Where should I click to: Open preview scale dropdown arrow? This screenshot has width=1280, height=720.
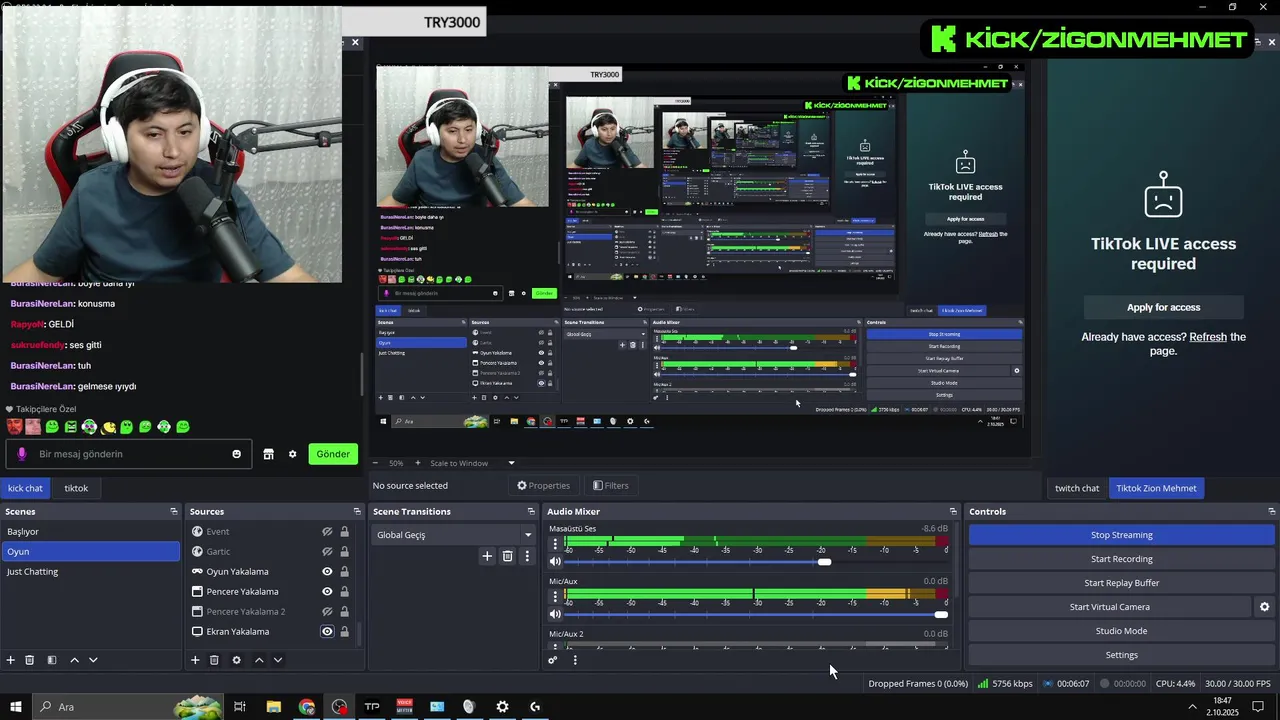coord(511,463)
